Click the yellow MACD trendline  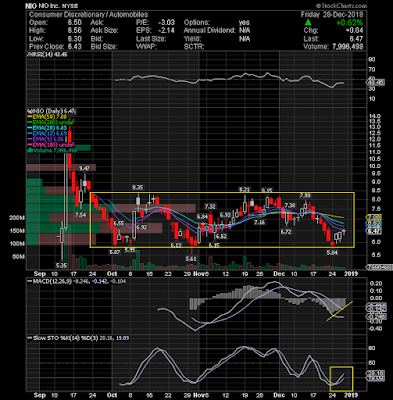(x=339, y=311)
